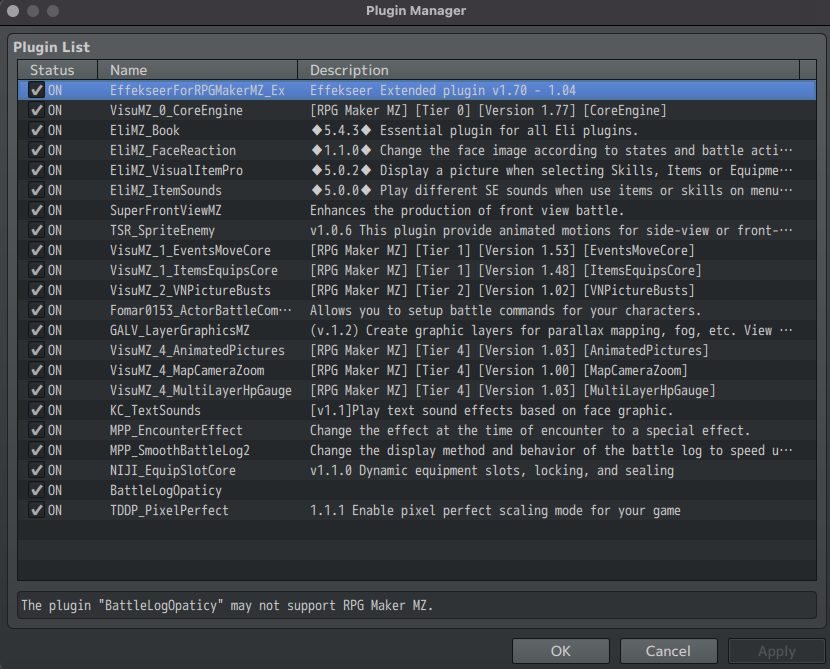The image size is (830, 669).
Task: Select the EffekseerForRPGMakerMZ_Ex plugin name
Action: pyautogui.click(x=197, y=91)
